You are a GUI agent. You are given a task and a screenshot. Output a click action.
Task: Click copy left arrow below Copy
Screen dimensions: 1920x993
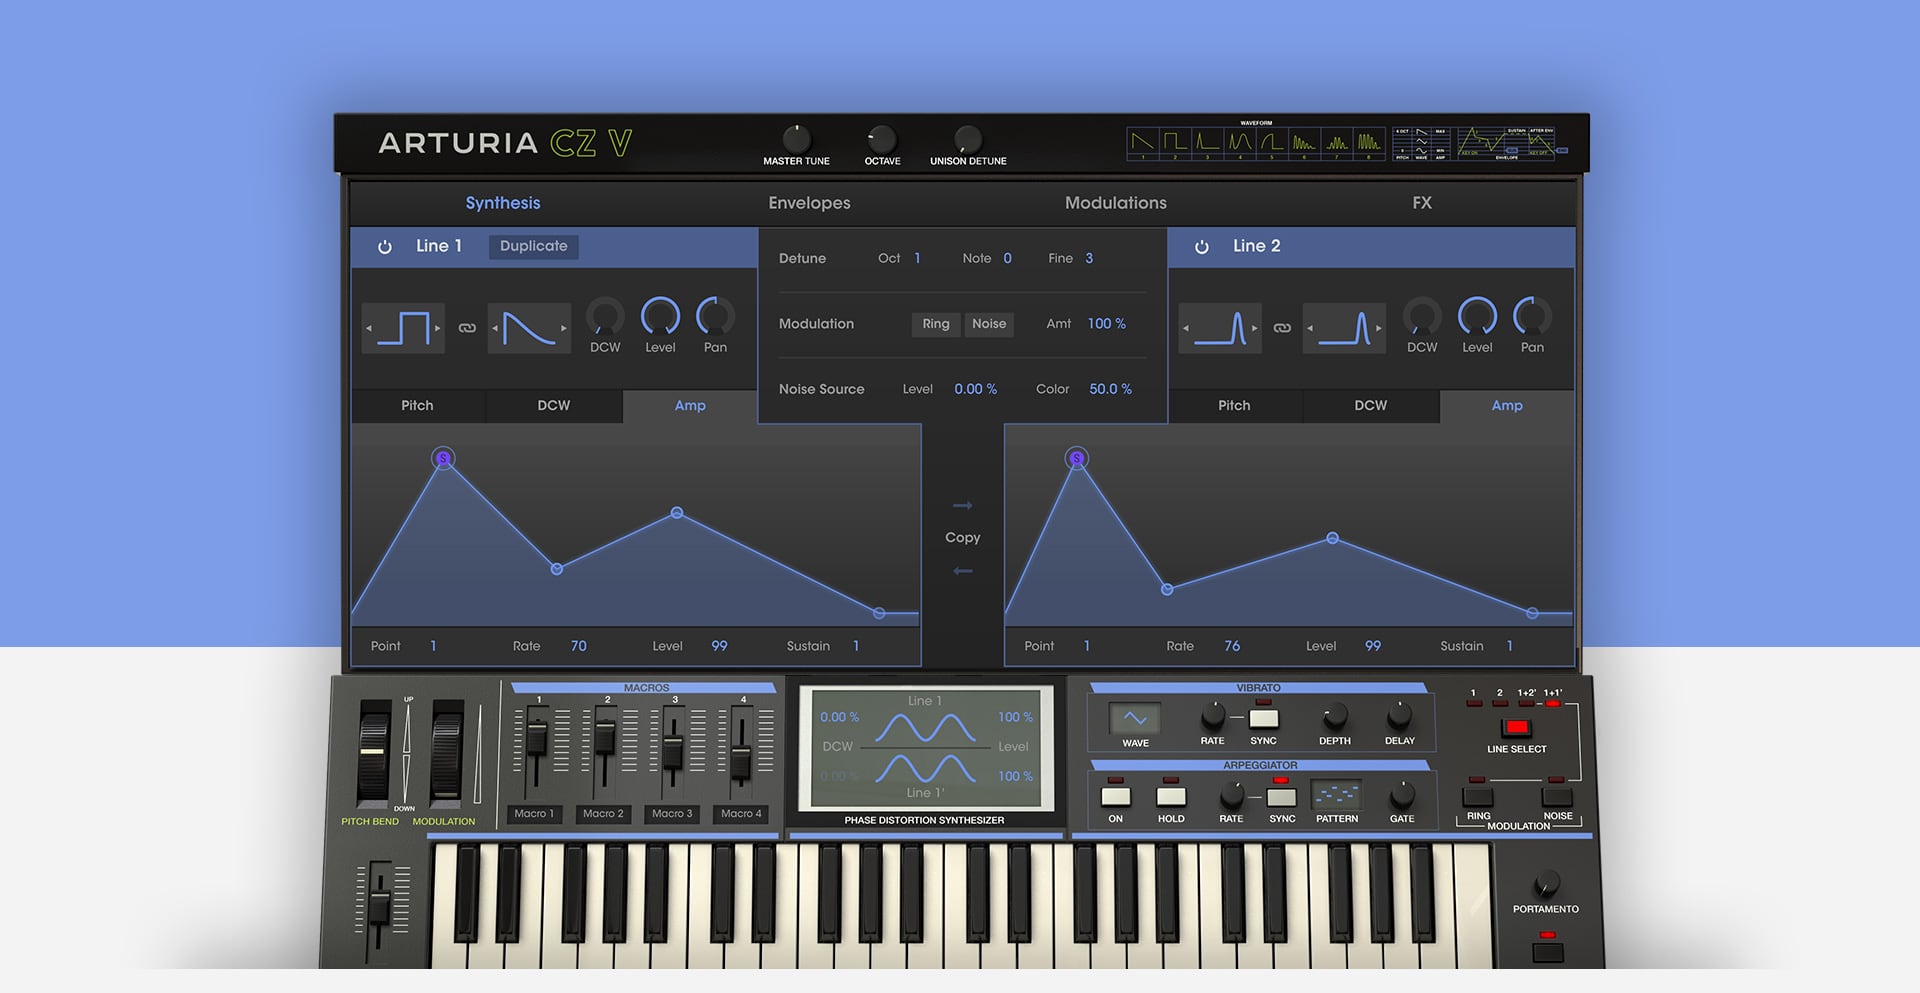963,571
